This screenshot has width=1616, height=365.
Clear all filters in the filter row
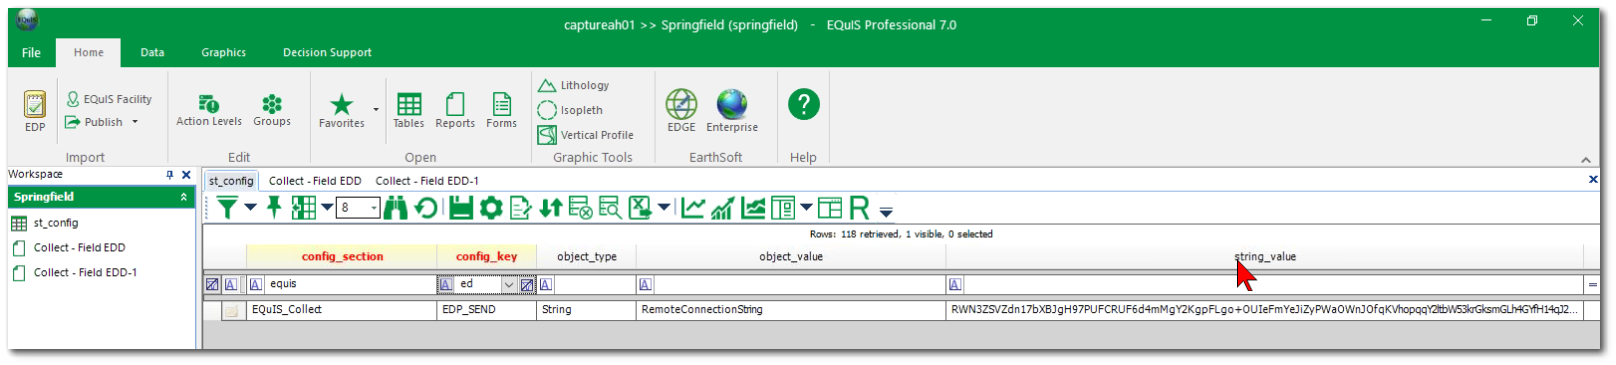point(212,285)
